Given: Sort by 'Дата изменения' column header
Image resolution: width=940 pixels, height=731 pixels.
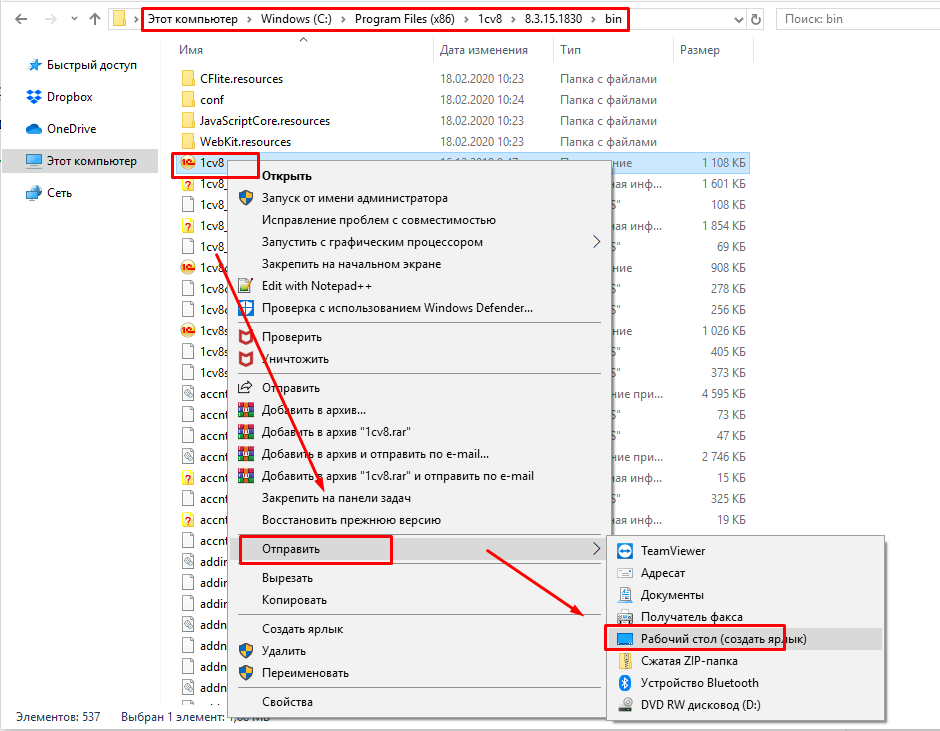Looking at the screenshot, I should [484, 50].
